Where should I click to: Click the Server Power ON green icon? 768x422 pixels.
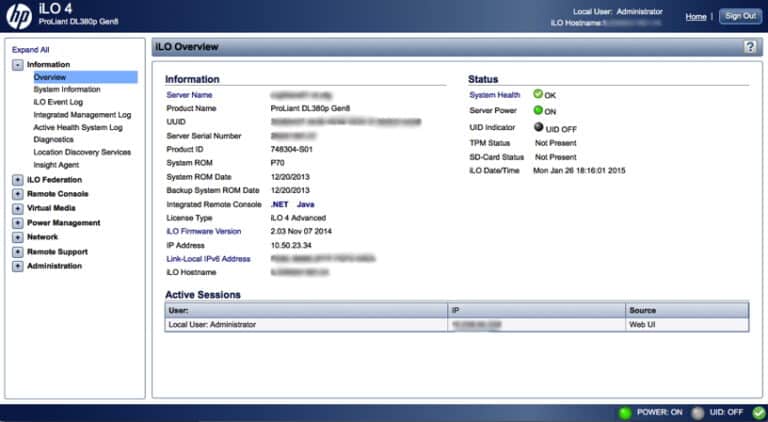[538, 110]
